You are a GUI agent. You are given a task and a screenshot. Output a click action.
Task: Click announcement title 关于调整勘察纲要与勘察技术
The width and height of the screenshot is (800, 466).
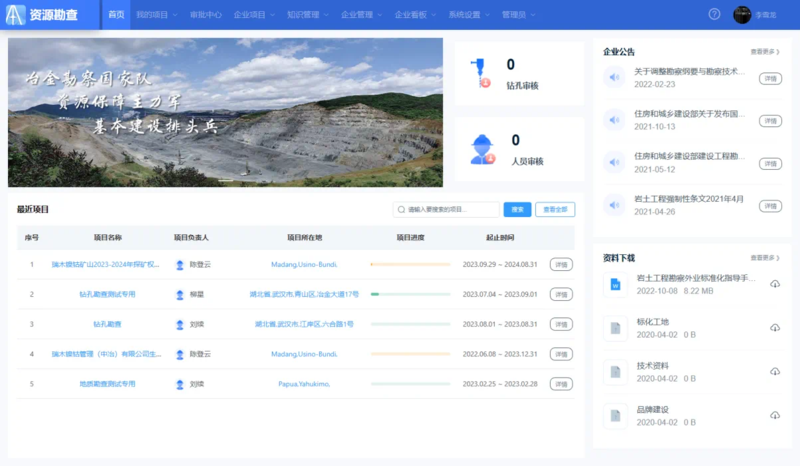689,71
